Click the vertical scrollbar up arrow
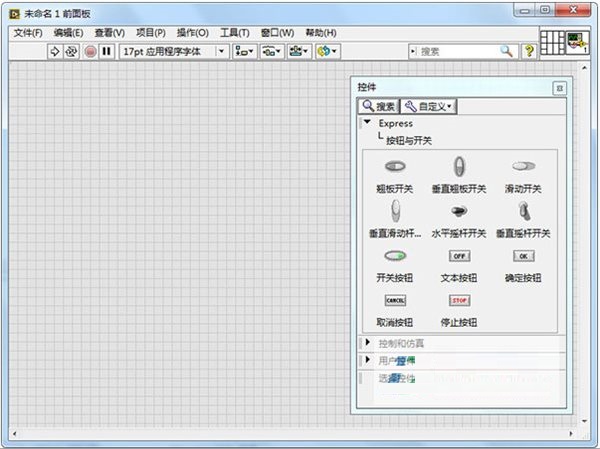The image size is (600, 449). (x=584, y=68)
